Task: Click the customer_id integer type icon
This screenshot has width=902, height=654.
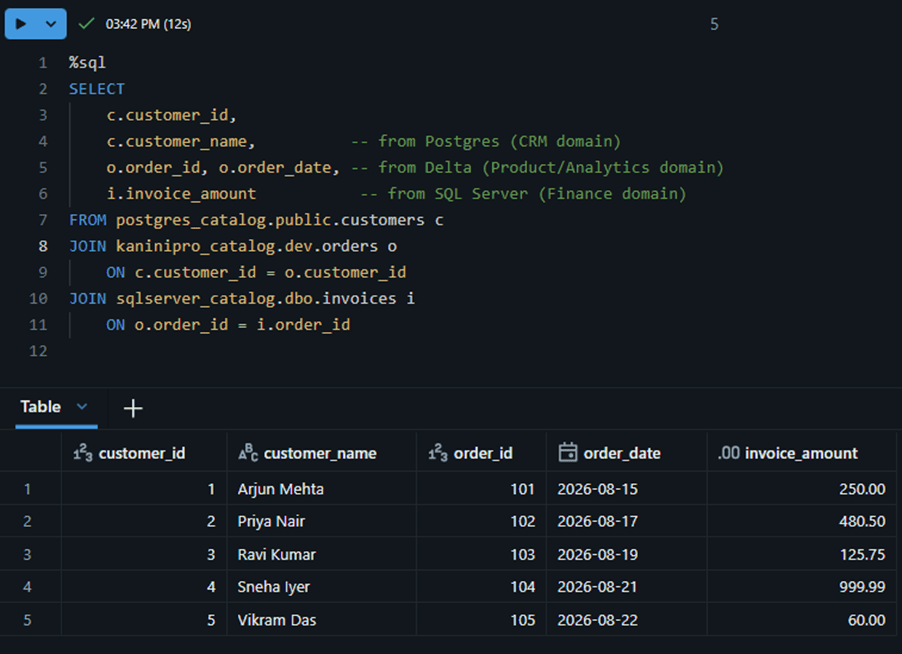Action: (83, 453)
